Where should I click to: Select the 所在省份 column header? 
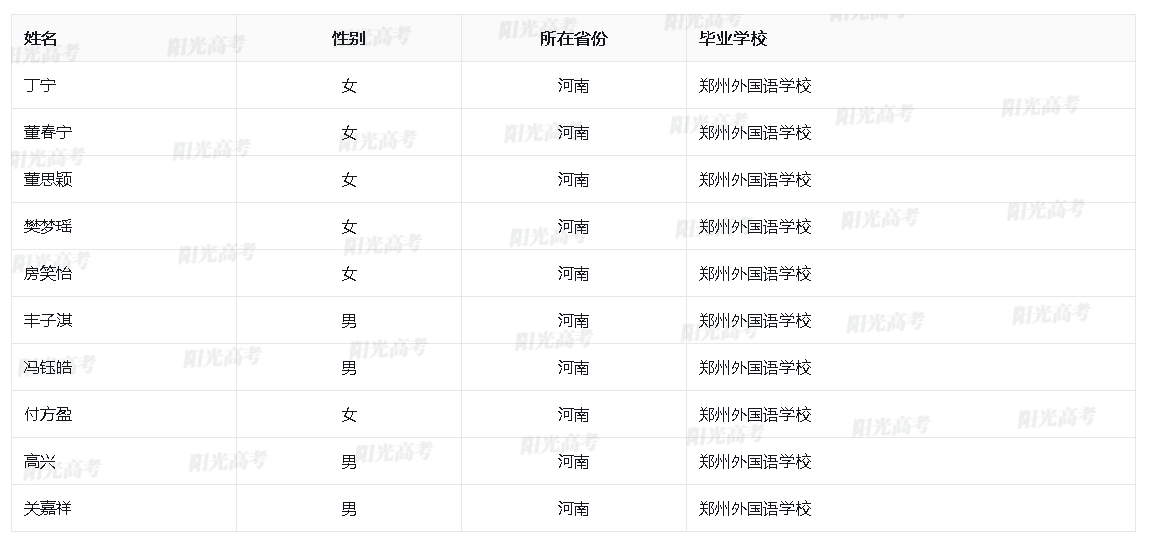573,39
